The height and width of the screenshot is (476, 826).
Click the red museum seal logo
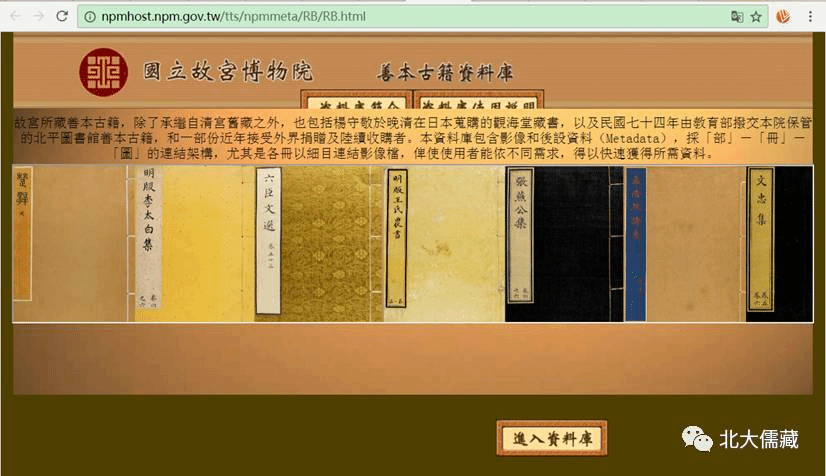pos(103,71)
